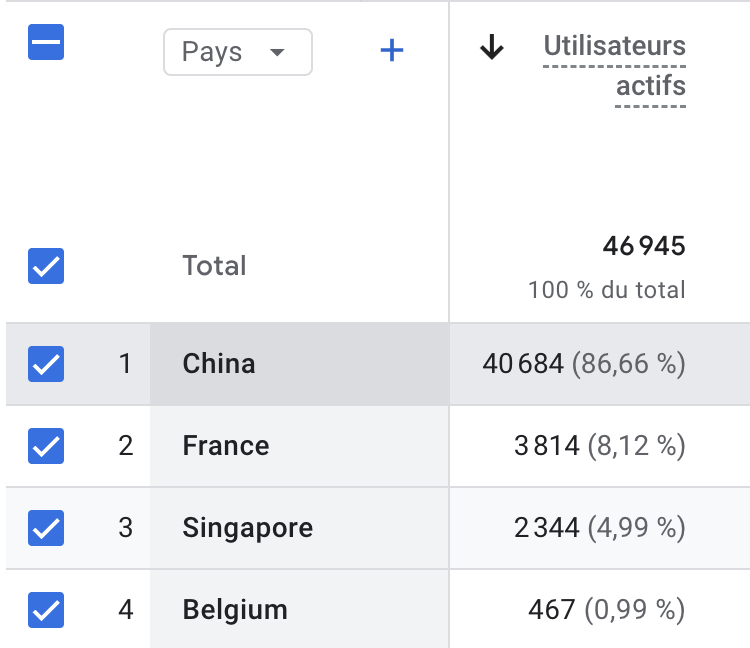This screenshot has width=750, height=648.
Task: Uncheck the China row checkbox
Action: [46, 363]
